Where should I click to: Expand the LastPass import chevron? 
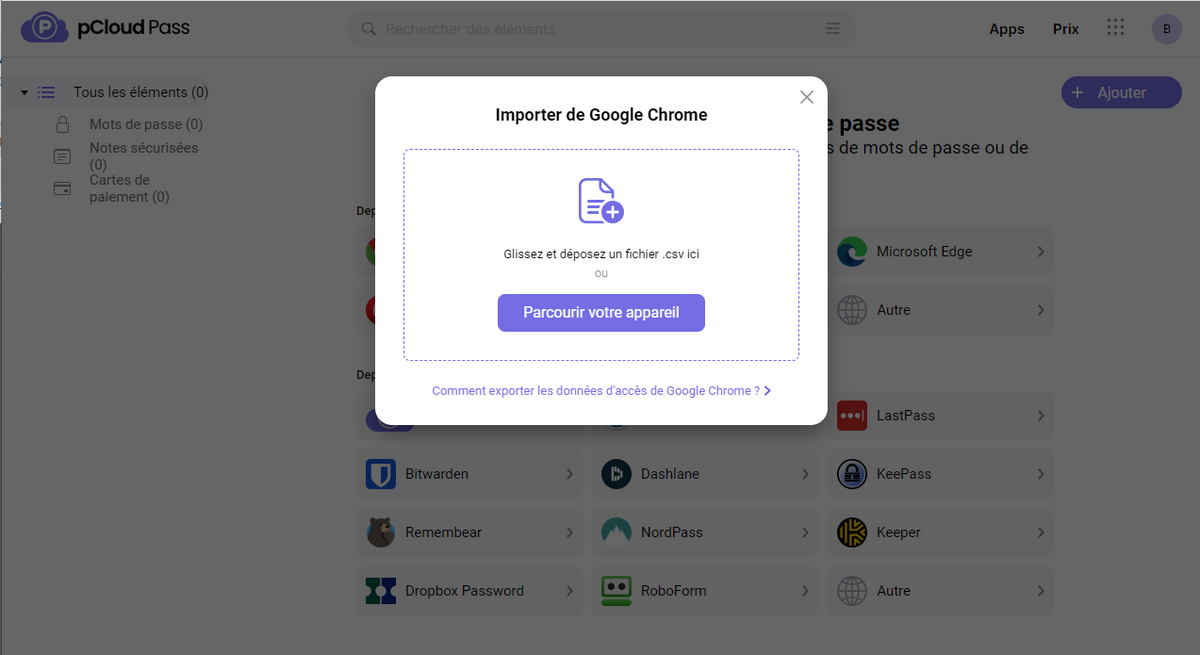1041,416
